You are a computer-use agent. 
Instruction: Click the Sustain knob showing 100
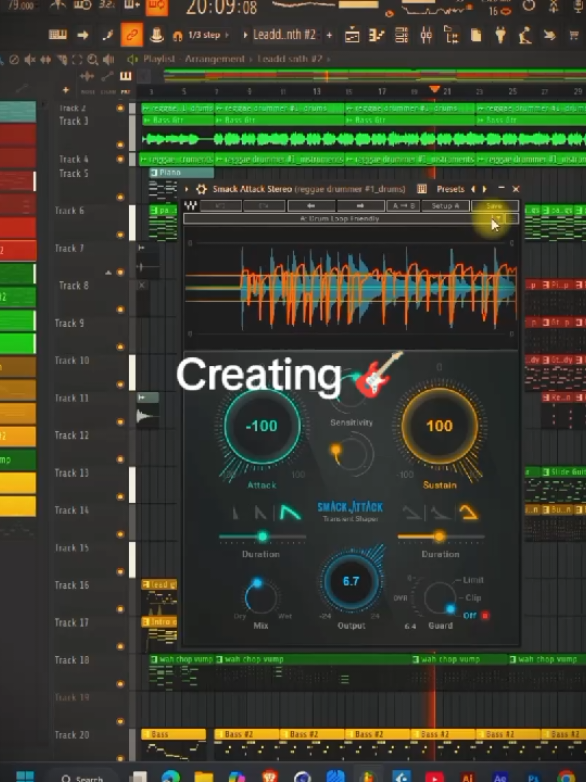click(439, 426)
